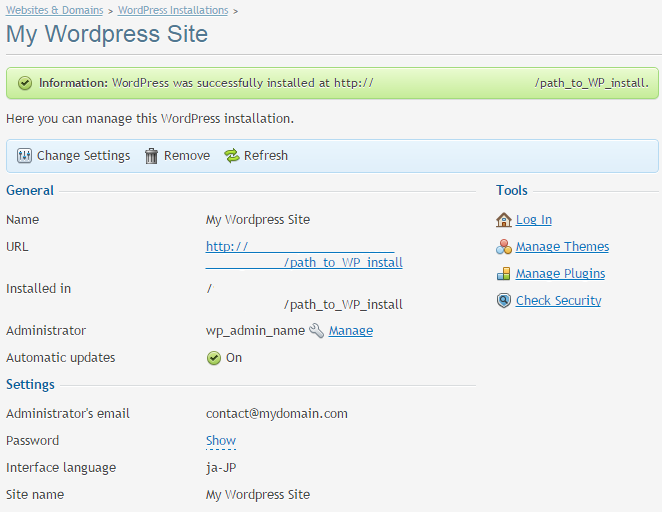Image resolution: width=662 pixels, height=512 pixels.
Task: Show the administrator password
Action: (x=221, y=441)
